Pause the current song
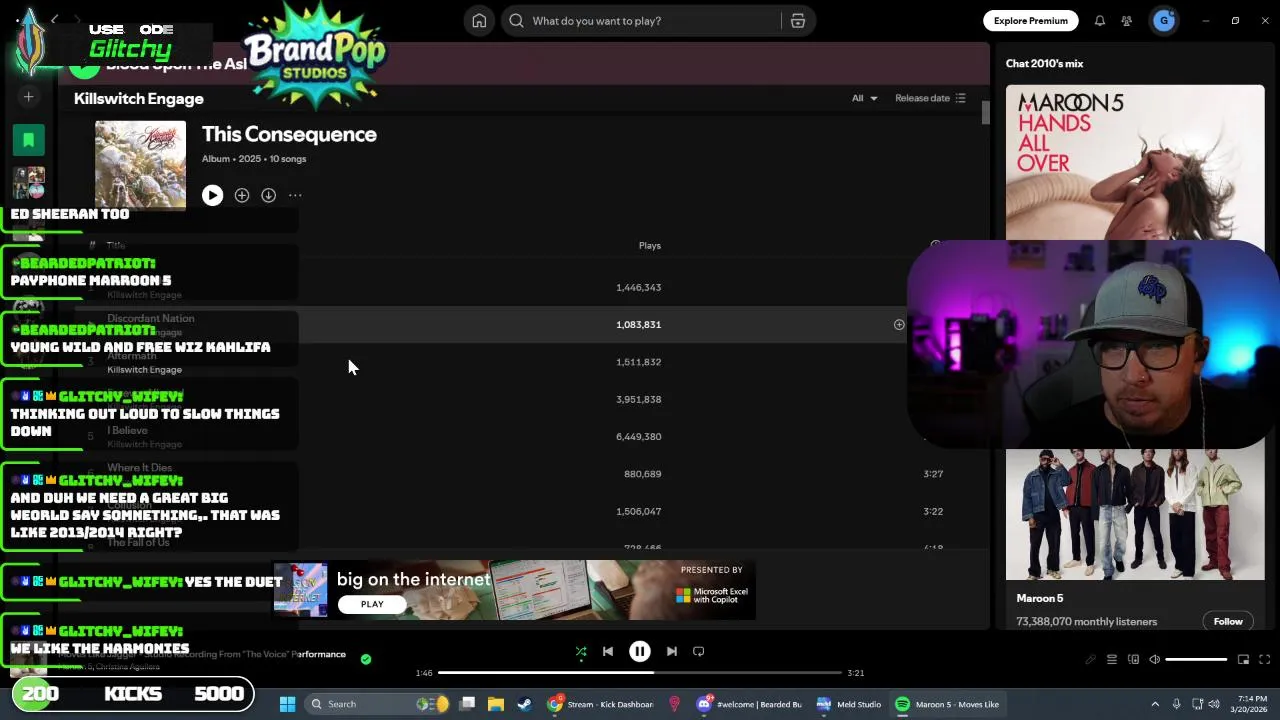This screenshot has height=720, width=1280. (640, 652)
